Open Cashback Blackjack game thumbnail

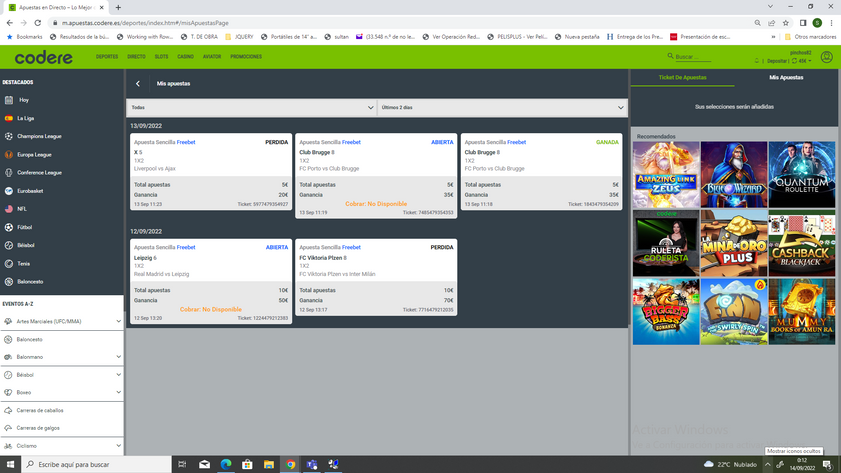802,243
